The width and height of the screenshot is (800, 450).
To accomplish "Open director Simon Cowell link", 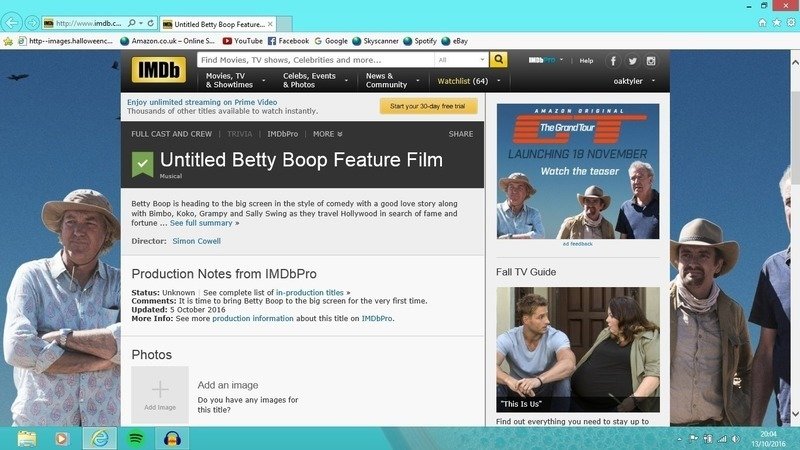I will [196, 241].
